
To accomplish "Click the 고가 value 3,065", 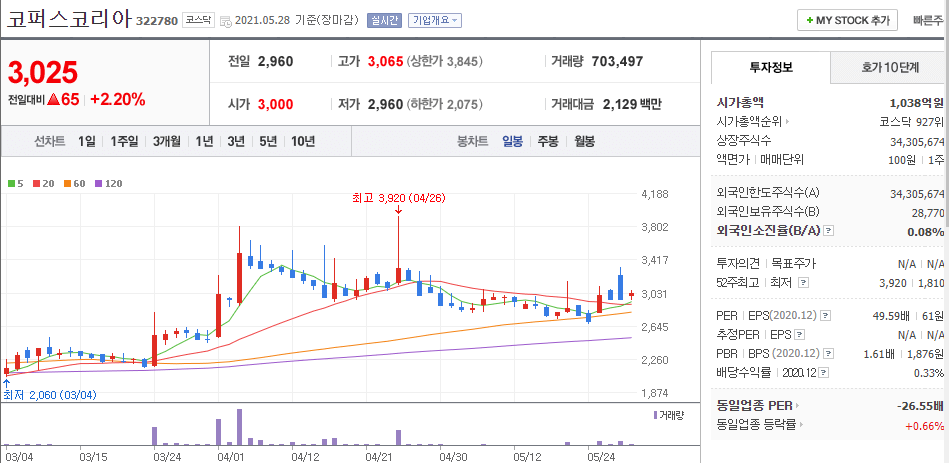I will pos(386,61).
